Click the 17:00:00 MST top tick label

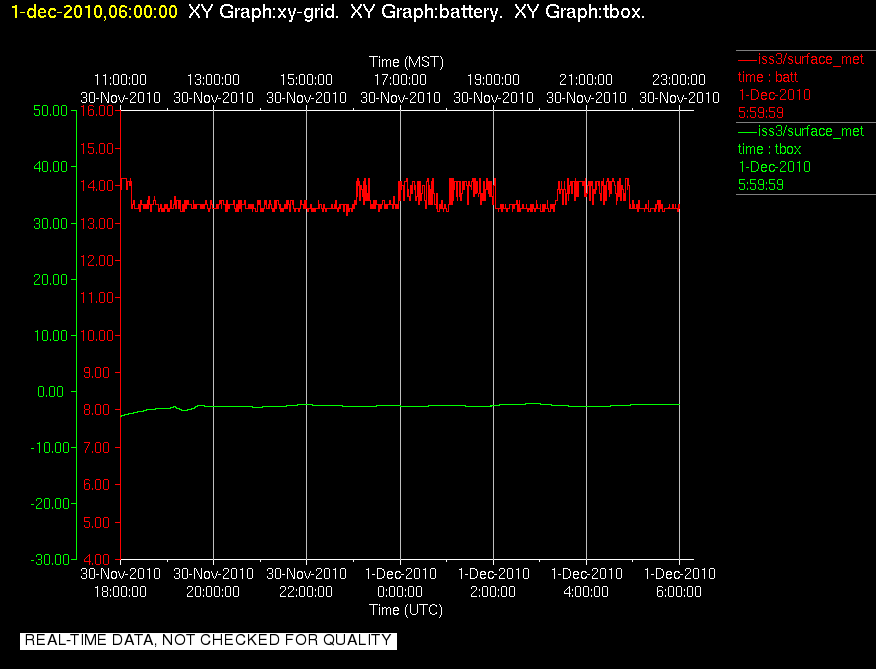[400, 89]
